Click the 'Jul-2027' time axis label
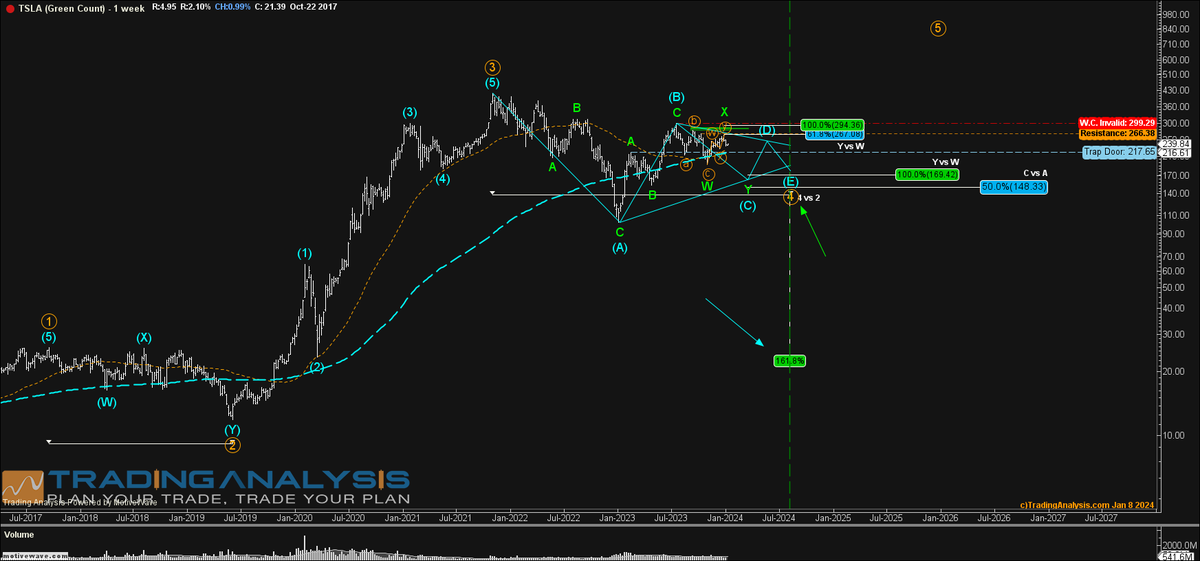Viewport: 1200px width, 561px height. click(x=1101, y=518)
